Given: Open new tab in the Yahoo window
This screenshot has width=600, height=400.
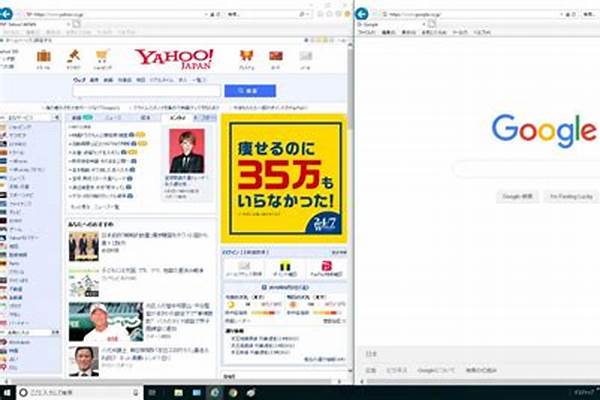Looking at the screenshot, I should click(77, 24).
